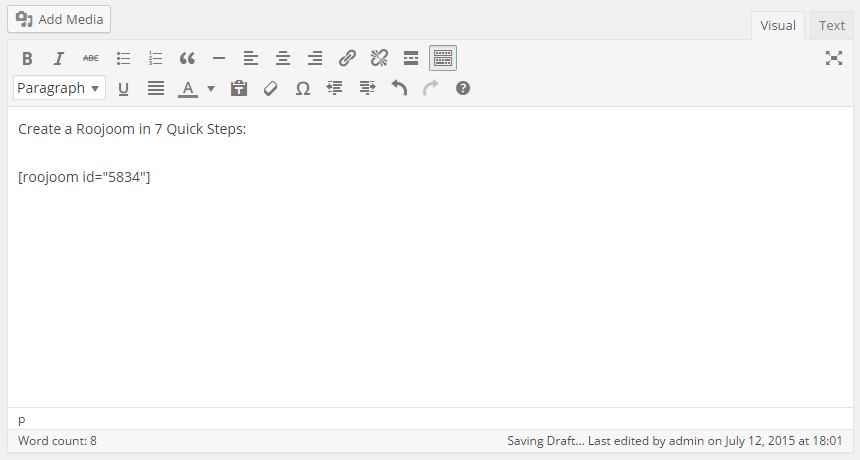
Task: Undo the last action
Action: [x=399, y=88]
